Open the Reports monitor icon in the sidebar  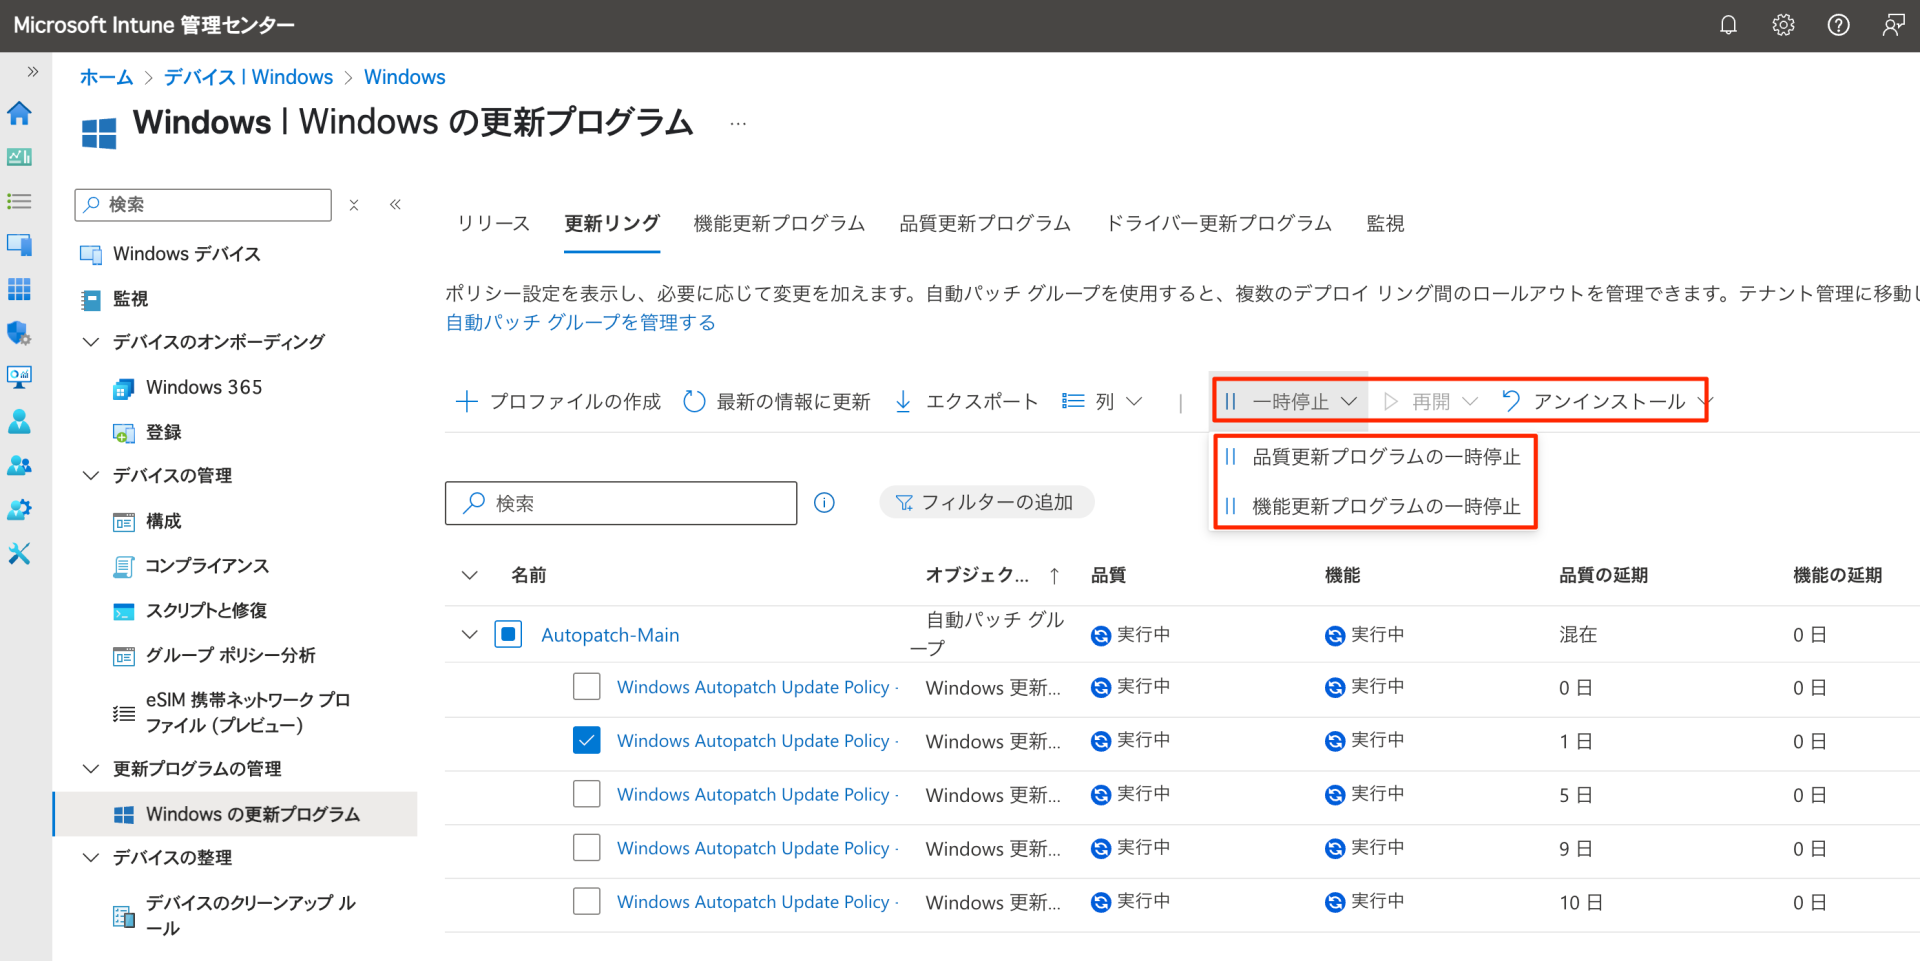[x=20, y=377]
